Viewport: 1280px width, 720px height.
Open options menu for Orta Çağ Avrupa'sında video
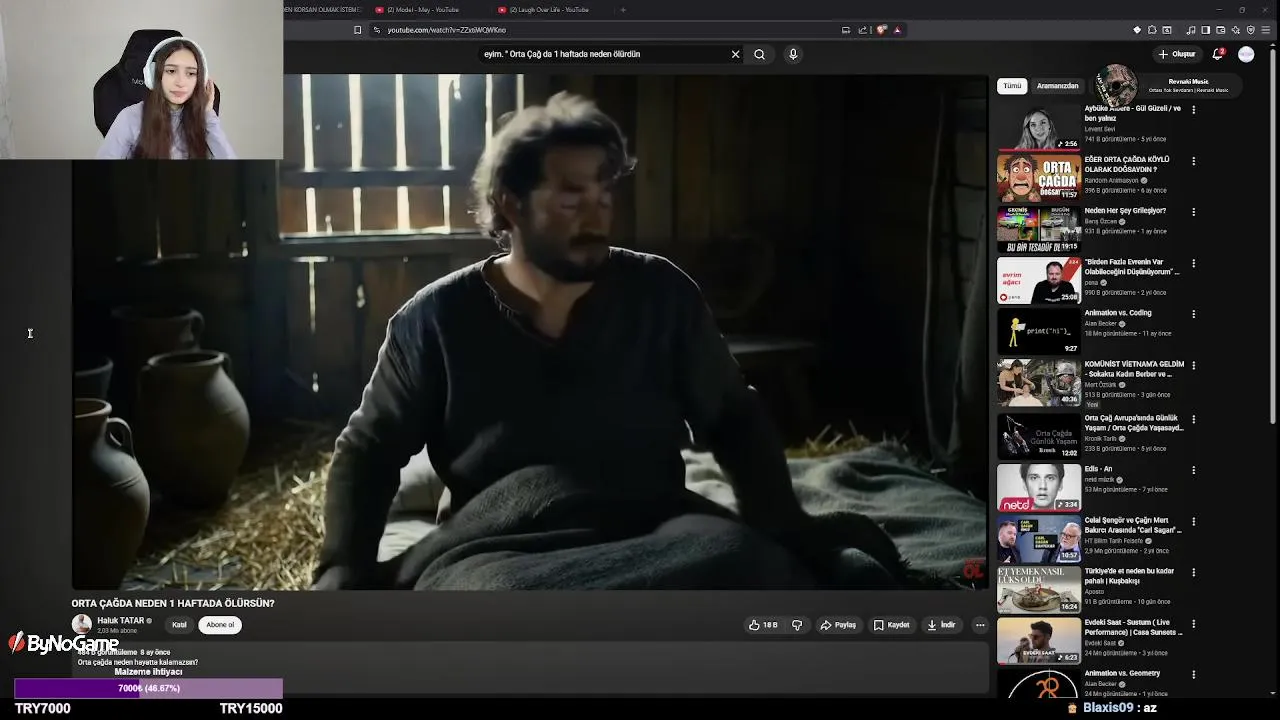[x=1193, y=419]
